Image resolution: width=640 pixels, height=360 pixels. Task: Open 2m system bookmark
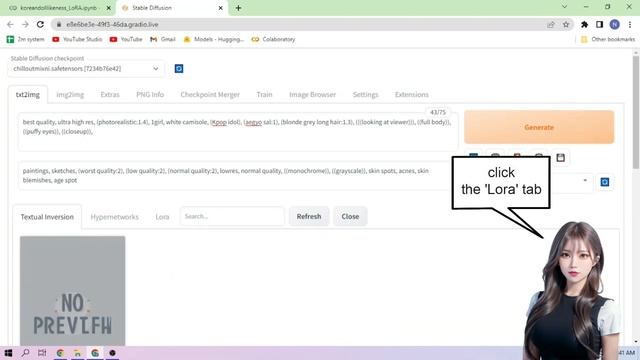(26, 39)
